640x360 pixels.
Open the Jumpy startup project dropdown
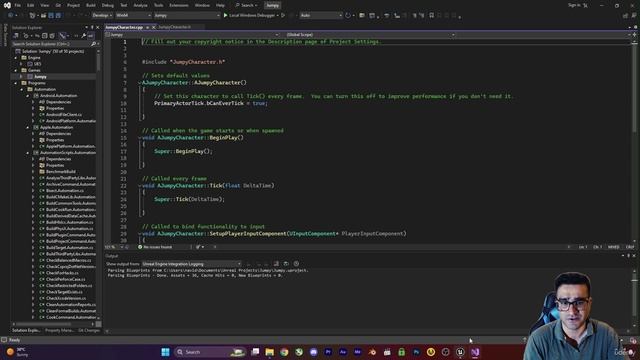coord(187,16)
